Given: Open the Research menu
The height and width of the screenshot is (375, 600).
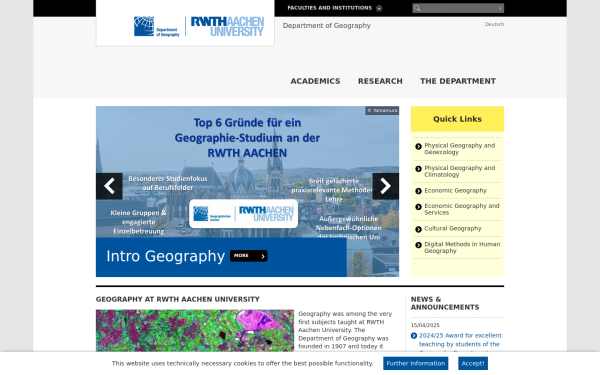Looking at the screenshot, I should coord(380,81).
